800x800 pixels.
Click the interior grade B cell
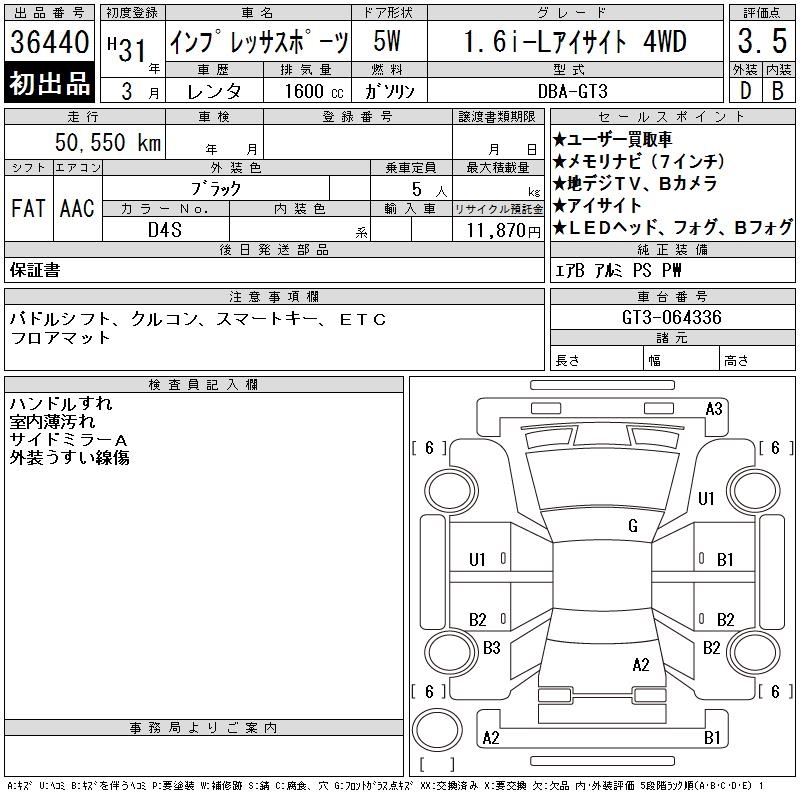tap(777, 90)
